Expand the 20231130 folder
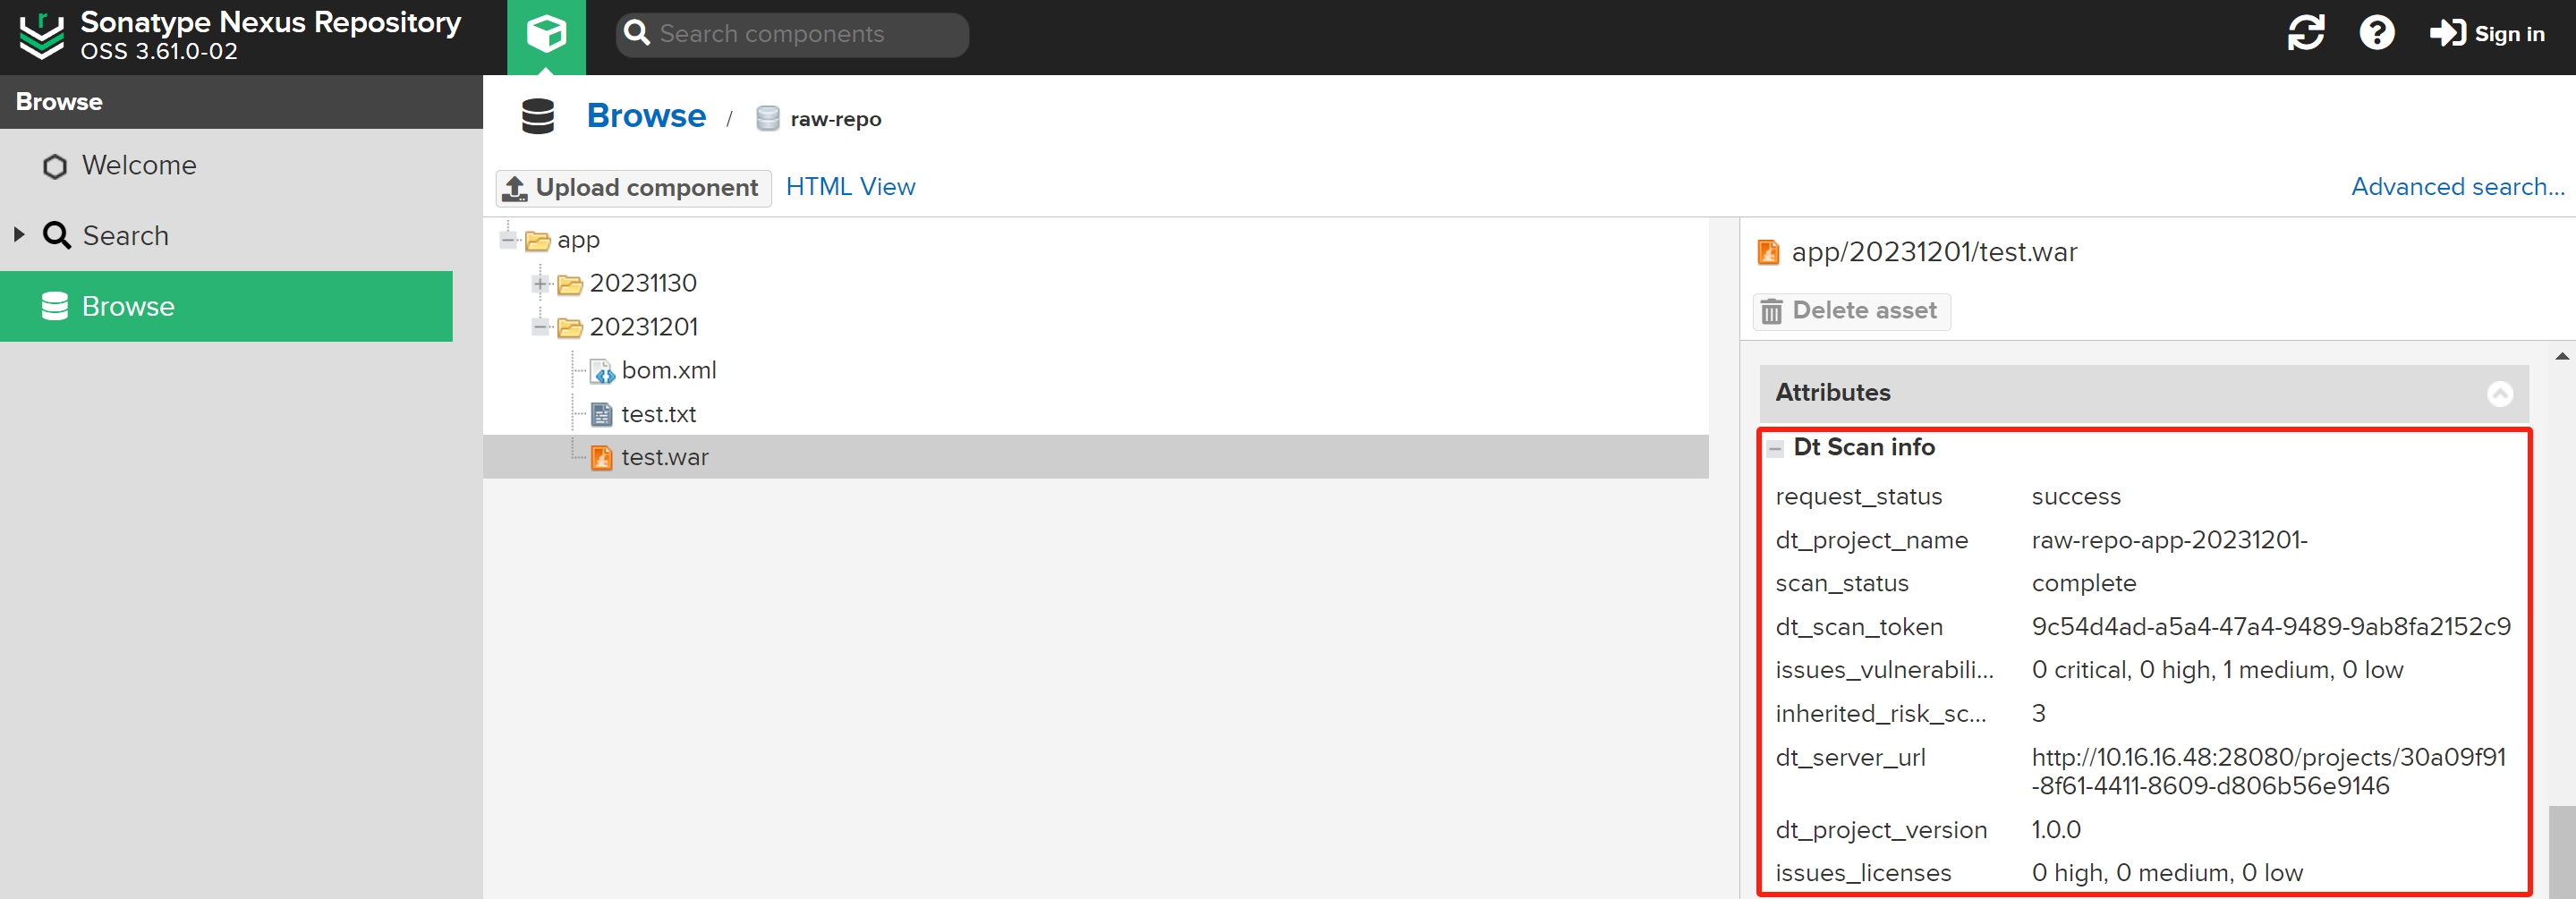The width and height of the screenshot is (2576, 899). 540,284
